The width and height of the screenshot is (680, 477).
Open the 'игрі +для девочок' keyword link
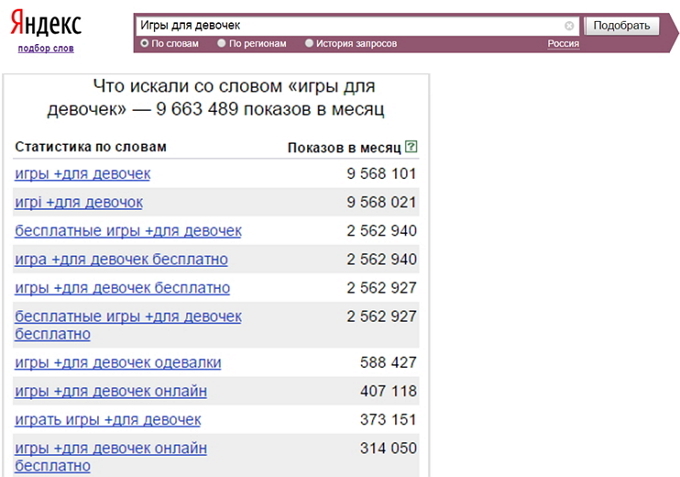click(x=78, y=202)
